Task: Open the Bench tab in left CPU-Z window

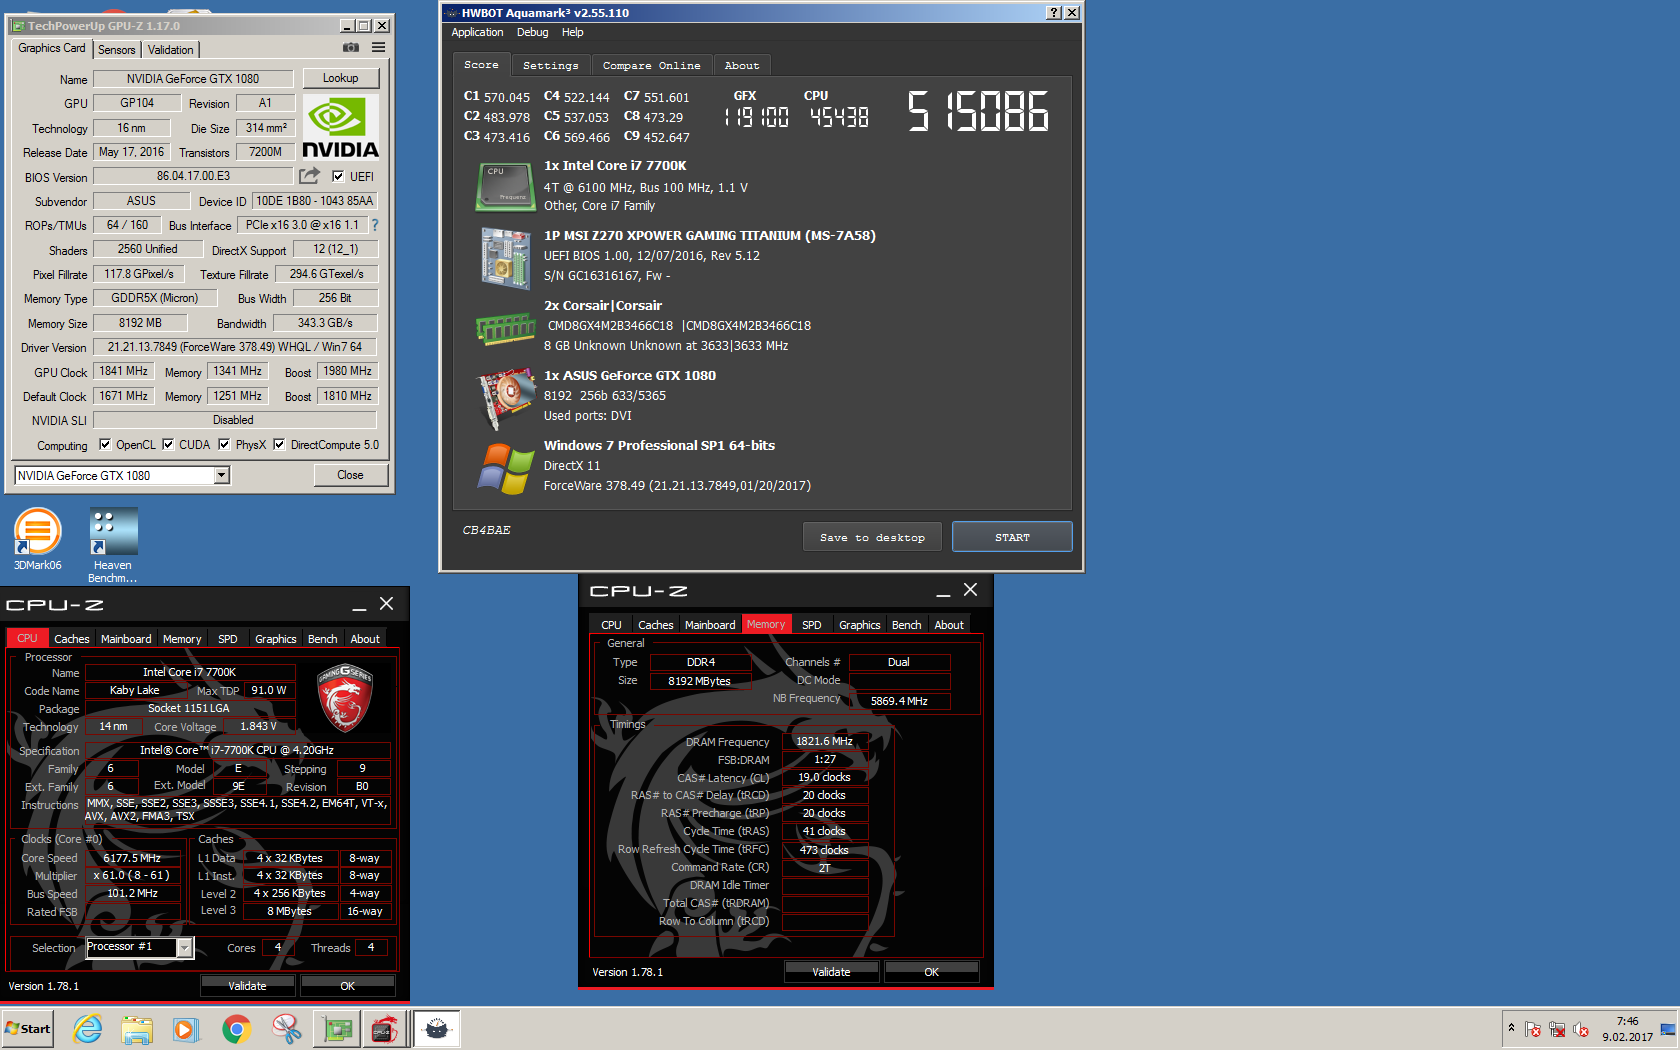Action: click(x=322, y=639)
